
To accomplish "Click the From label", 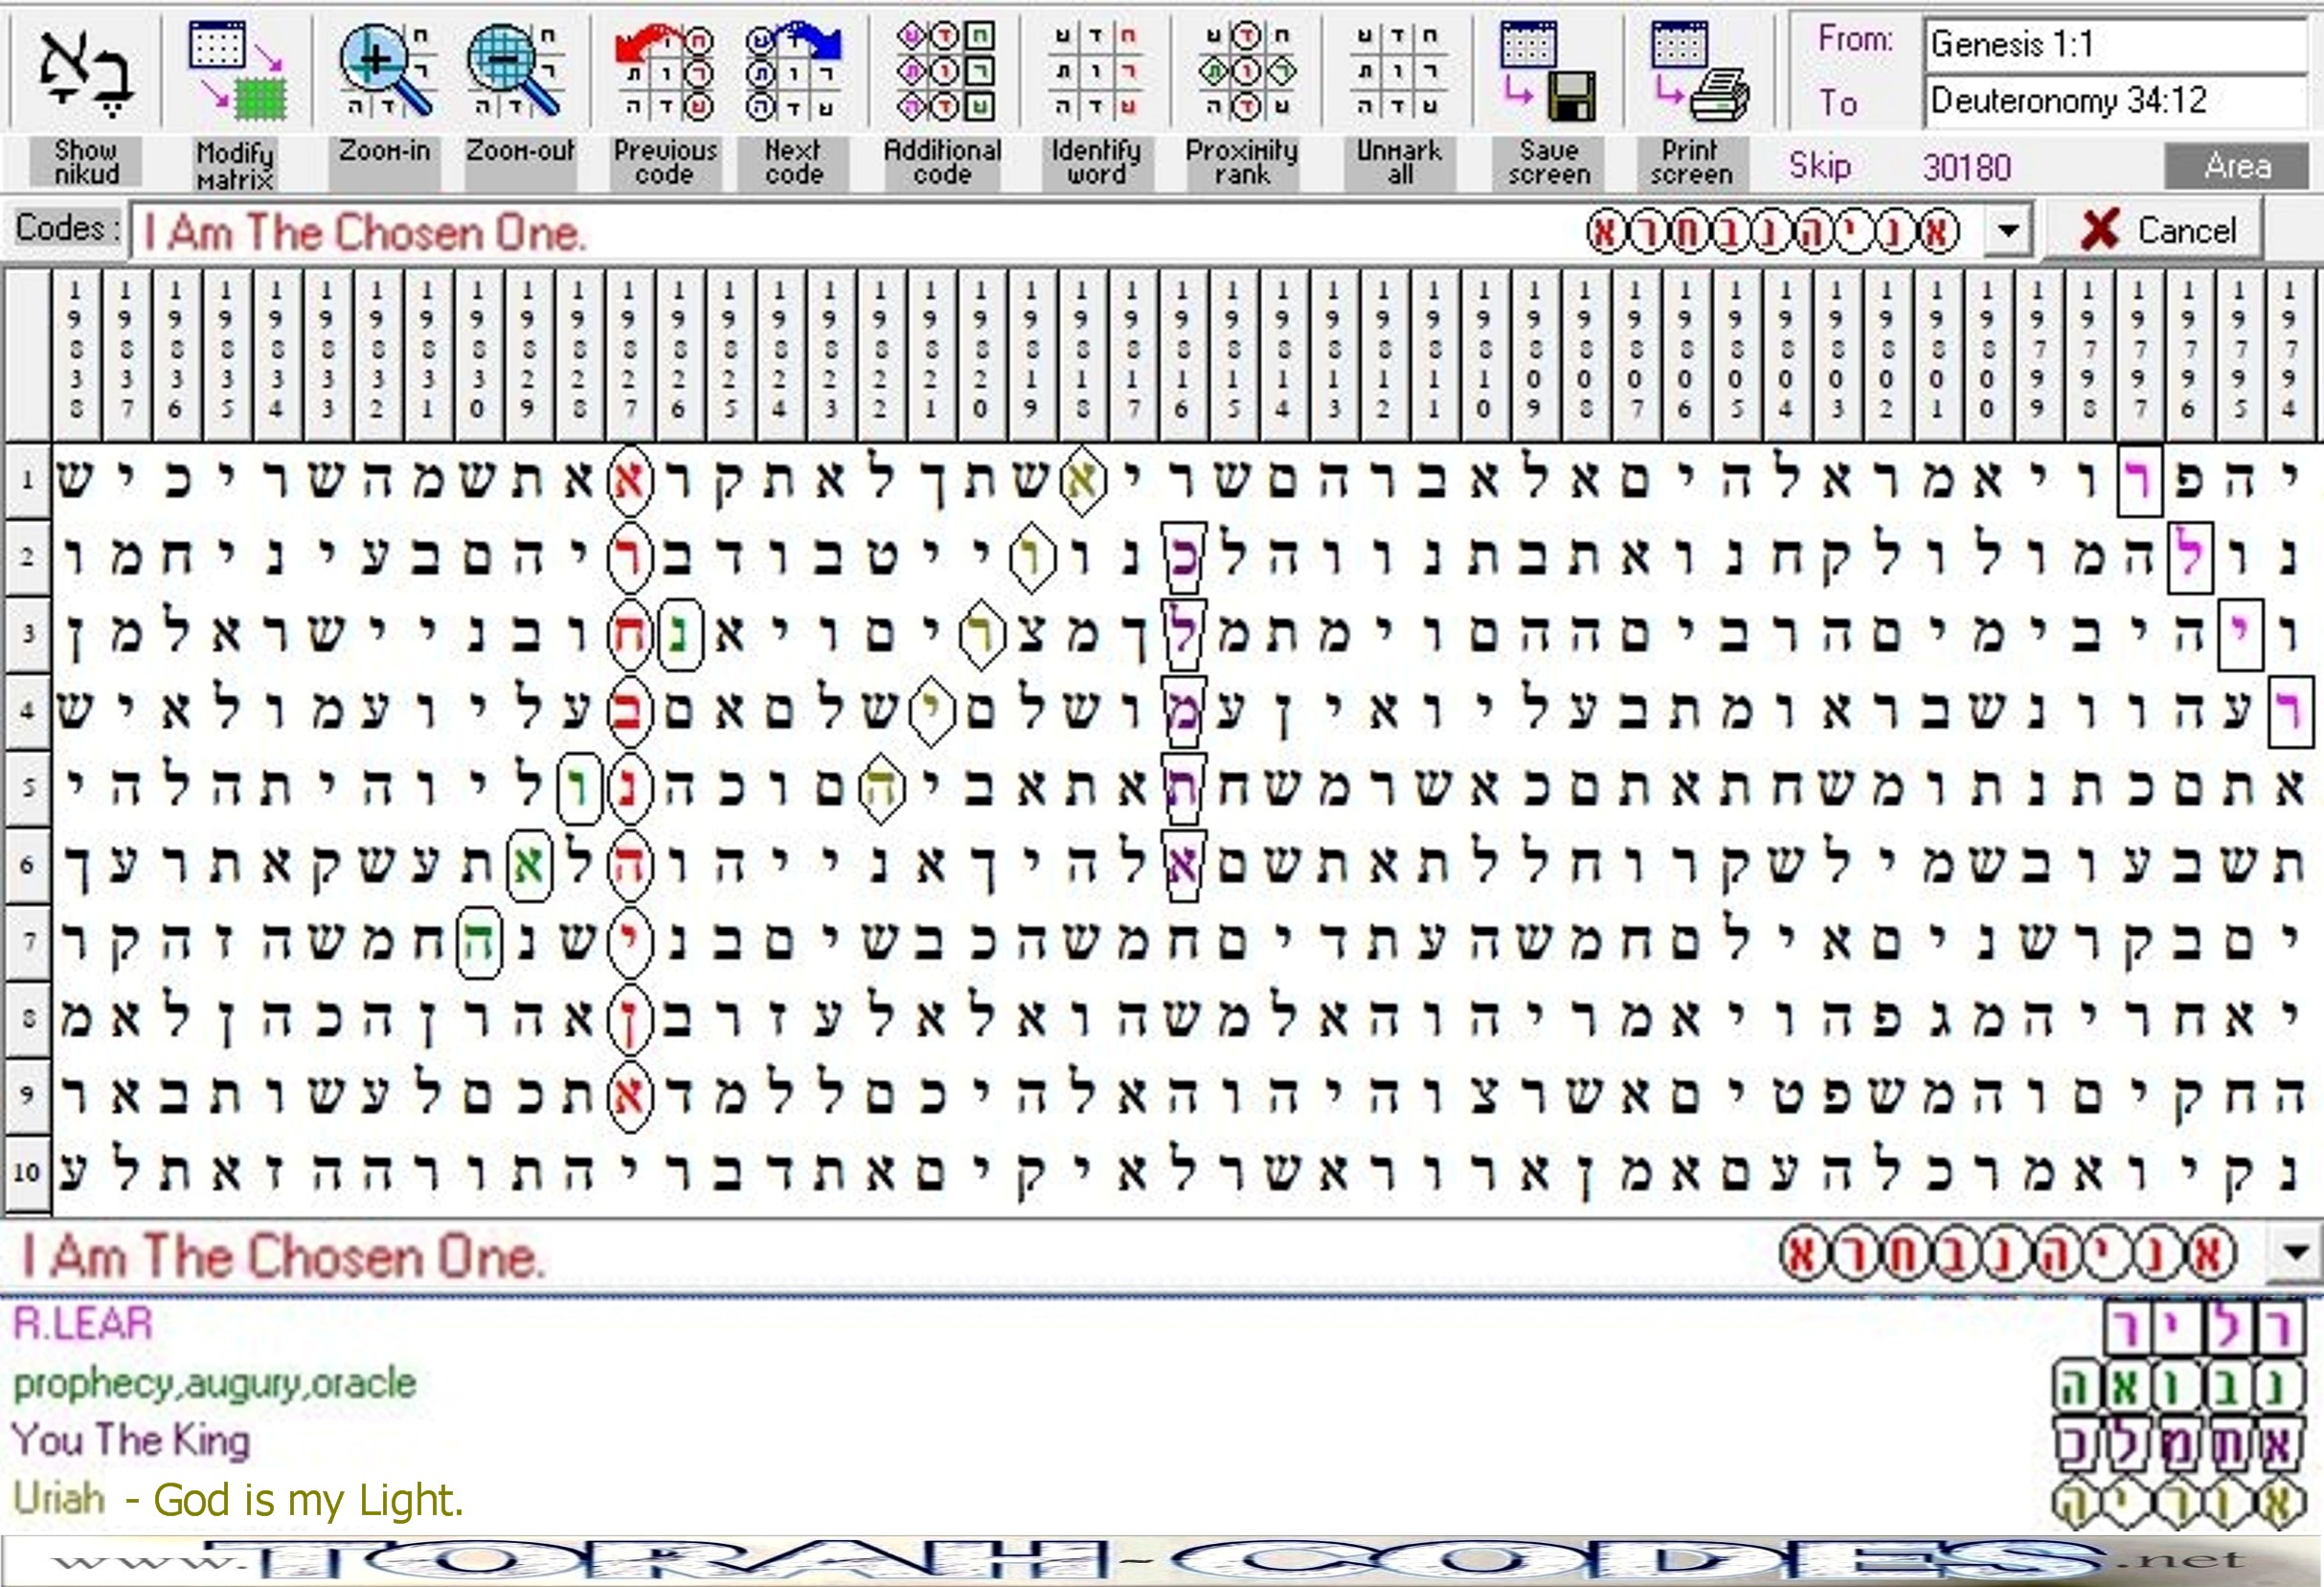I will pos(1856,40).
